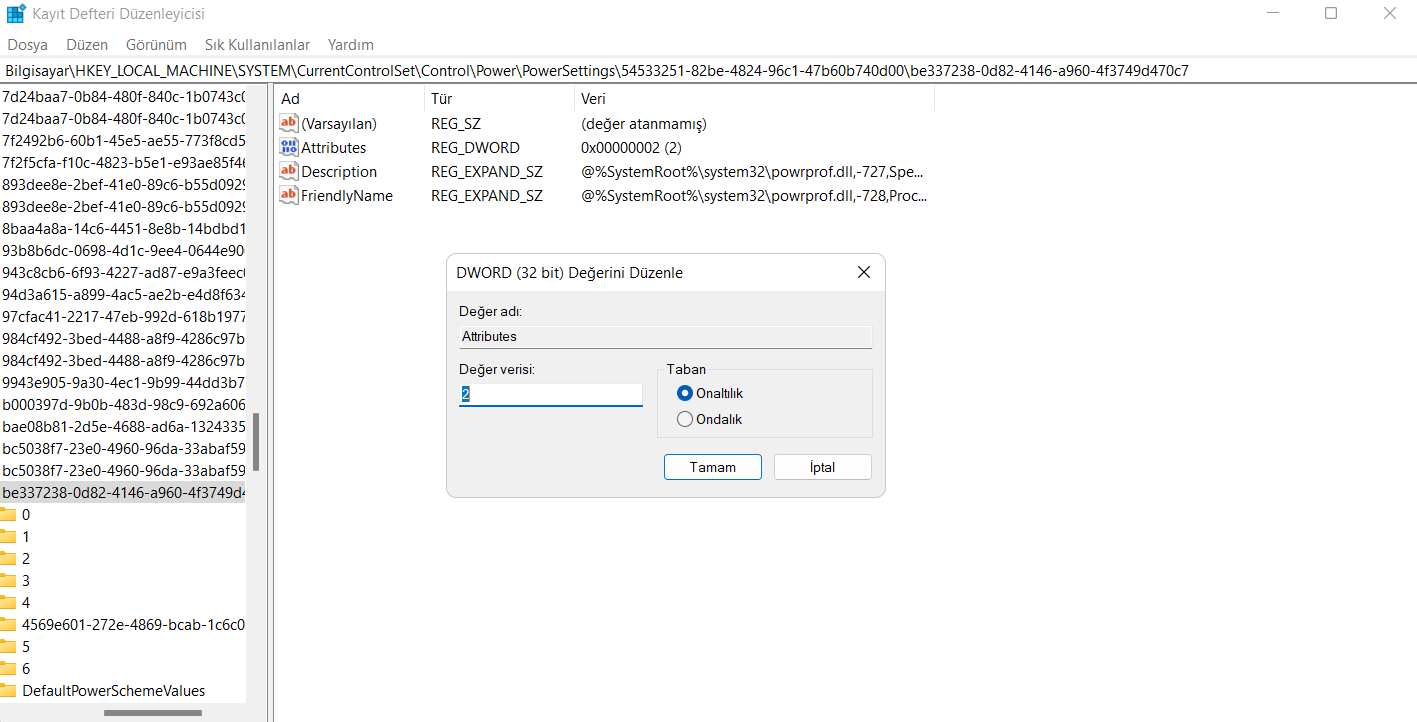
Task: Click the REG_DWORD type cell
Action: (x=475, y=148)
